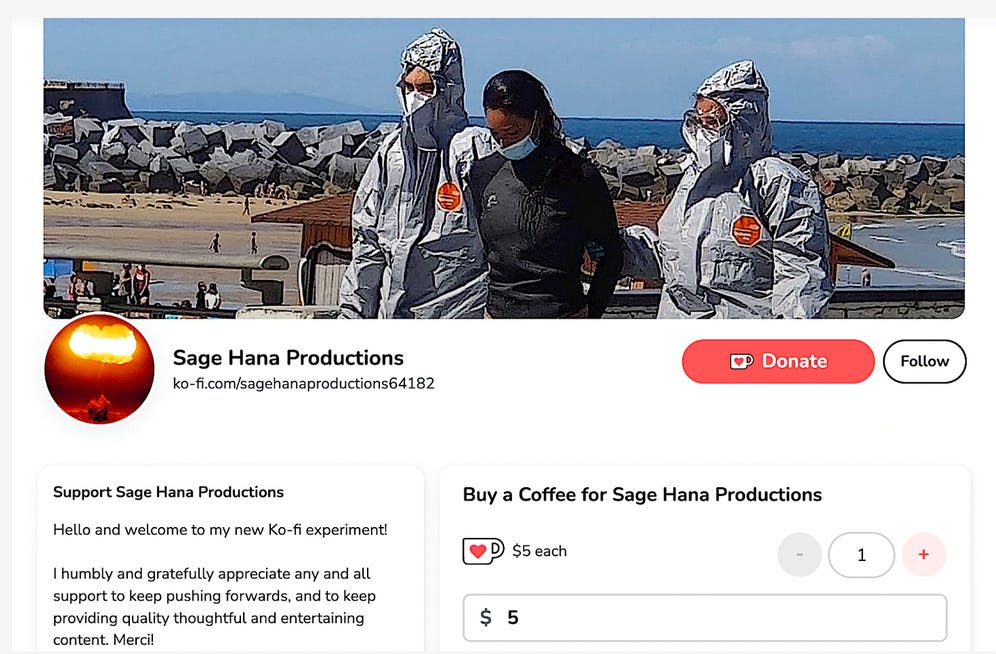
Task: Click the Support Sage Hana Productions heading
Action: [x=168, y=492]
